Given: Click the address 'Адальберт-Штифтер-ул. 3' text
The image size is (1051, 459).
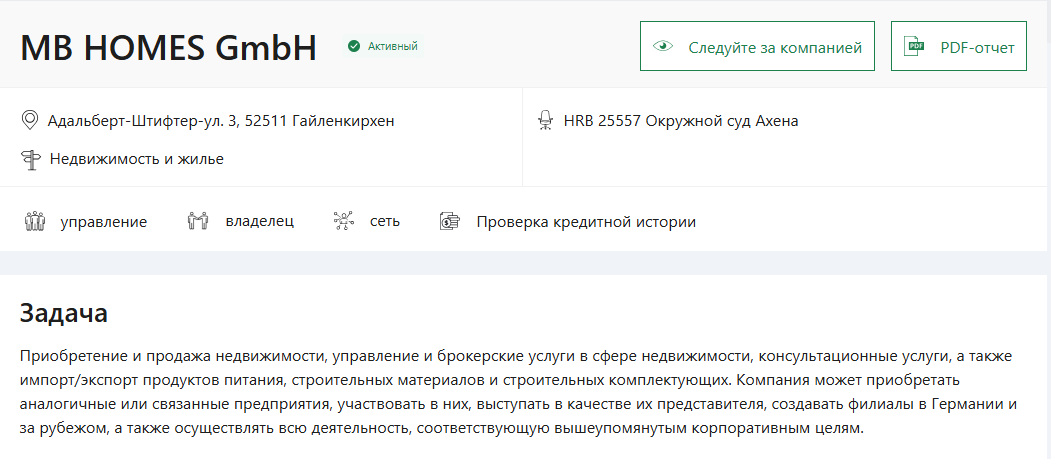Looking at the screenshot, I should click(x=143, y=121).
